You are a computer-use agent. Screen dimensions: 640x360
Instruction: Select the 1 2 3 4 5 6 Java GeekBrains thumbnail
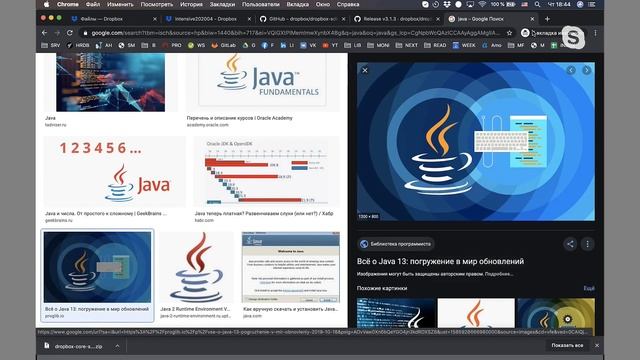click(115, 172)
